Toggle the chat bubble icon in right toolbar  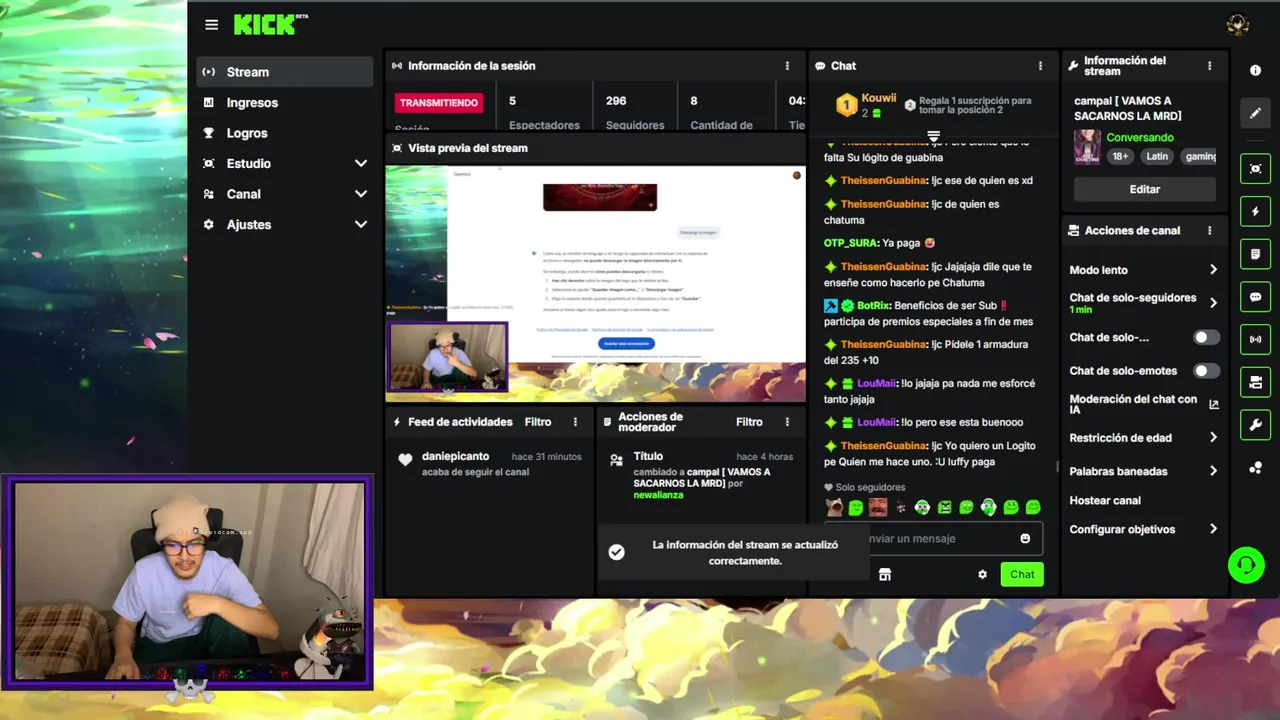tap(1256, 297)
